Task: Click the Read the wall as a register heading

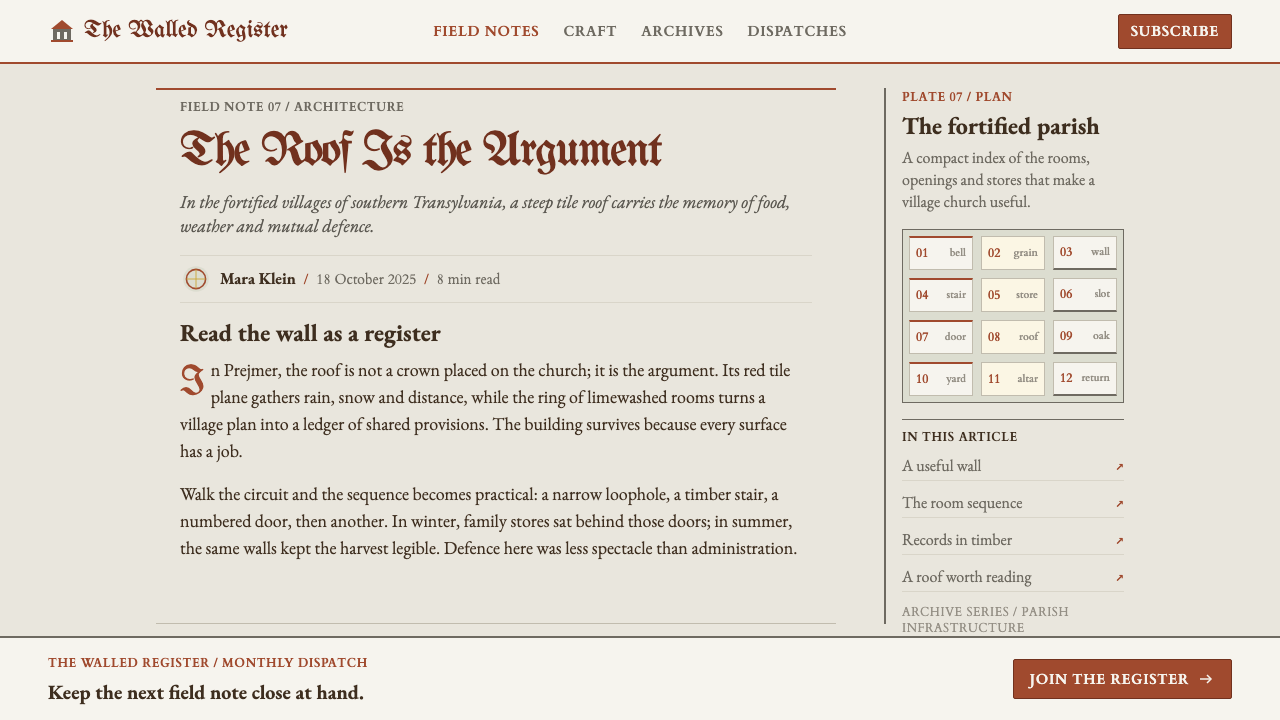Action: [310, 333]
